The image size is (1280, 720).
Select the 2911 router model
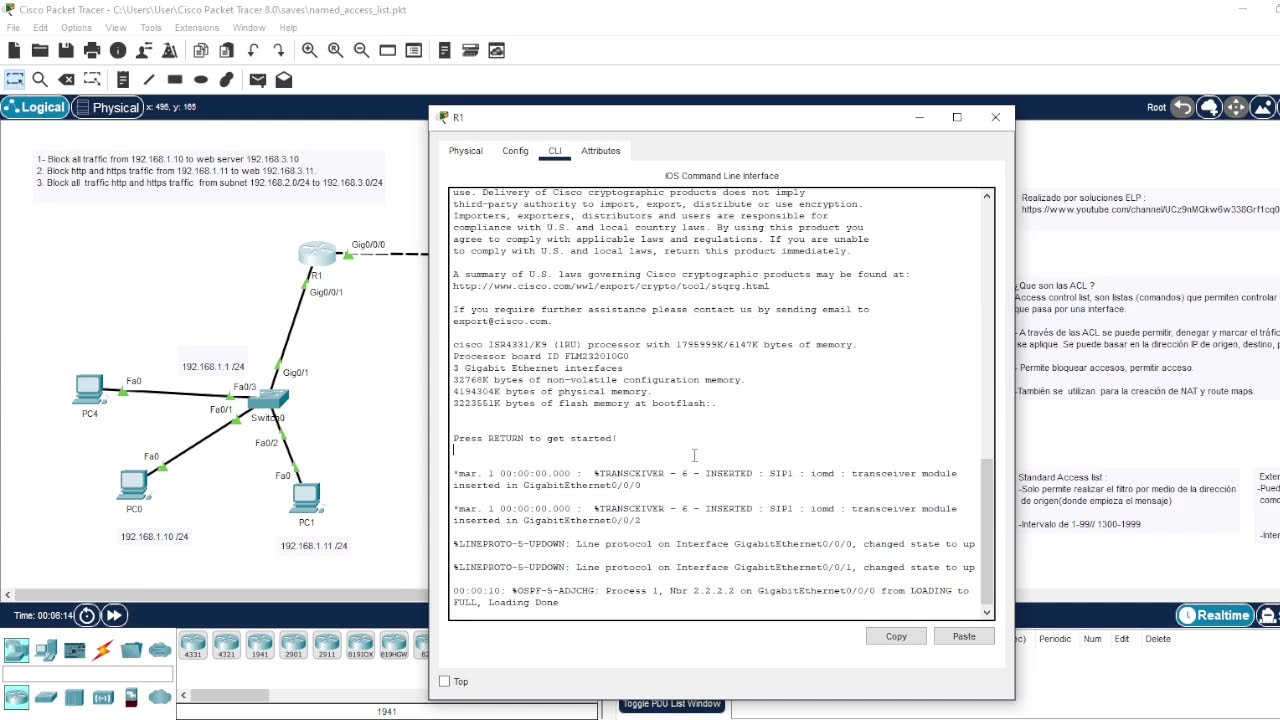[327, 646]
